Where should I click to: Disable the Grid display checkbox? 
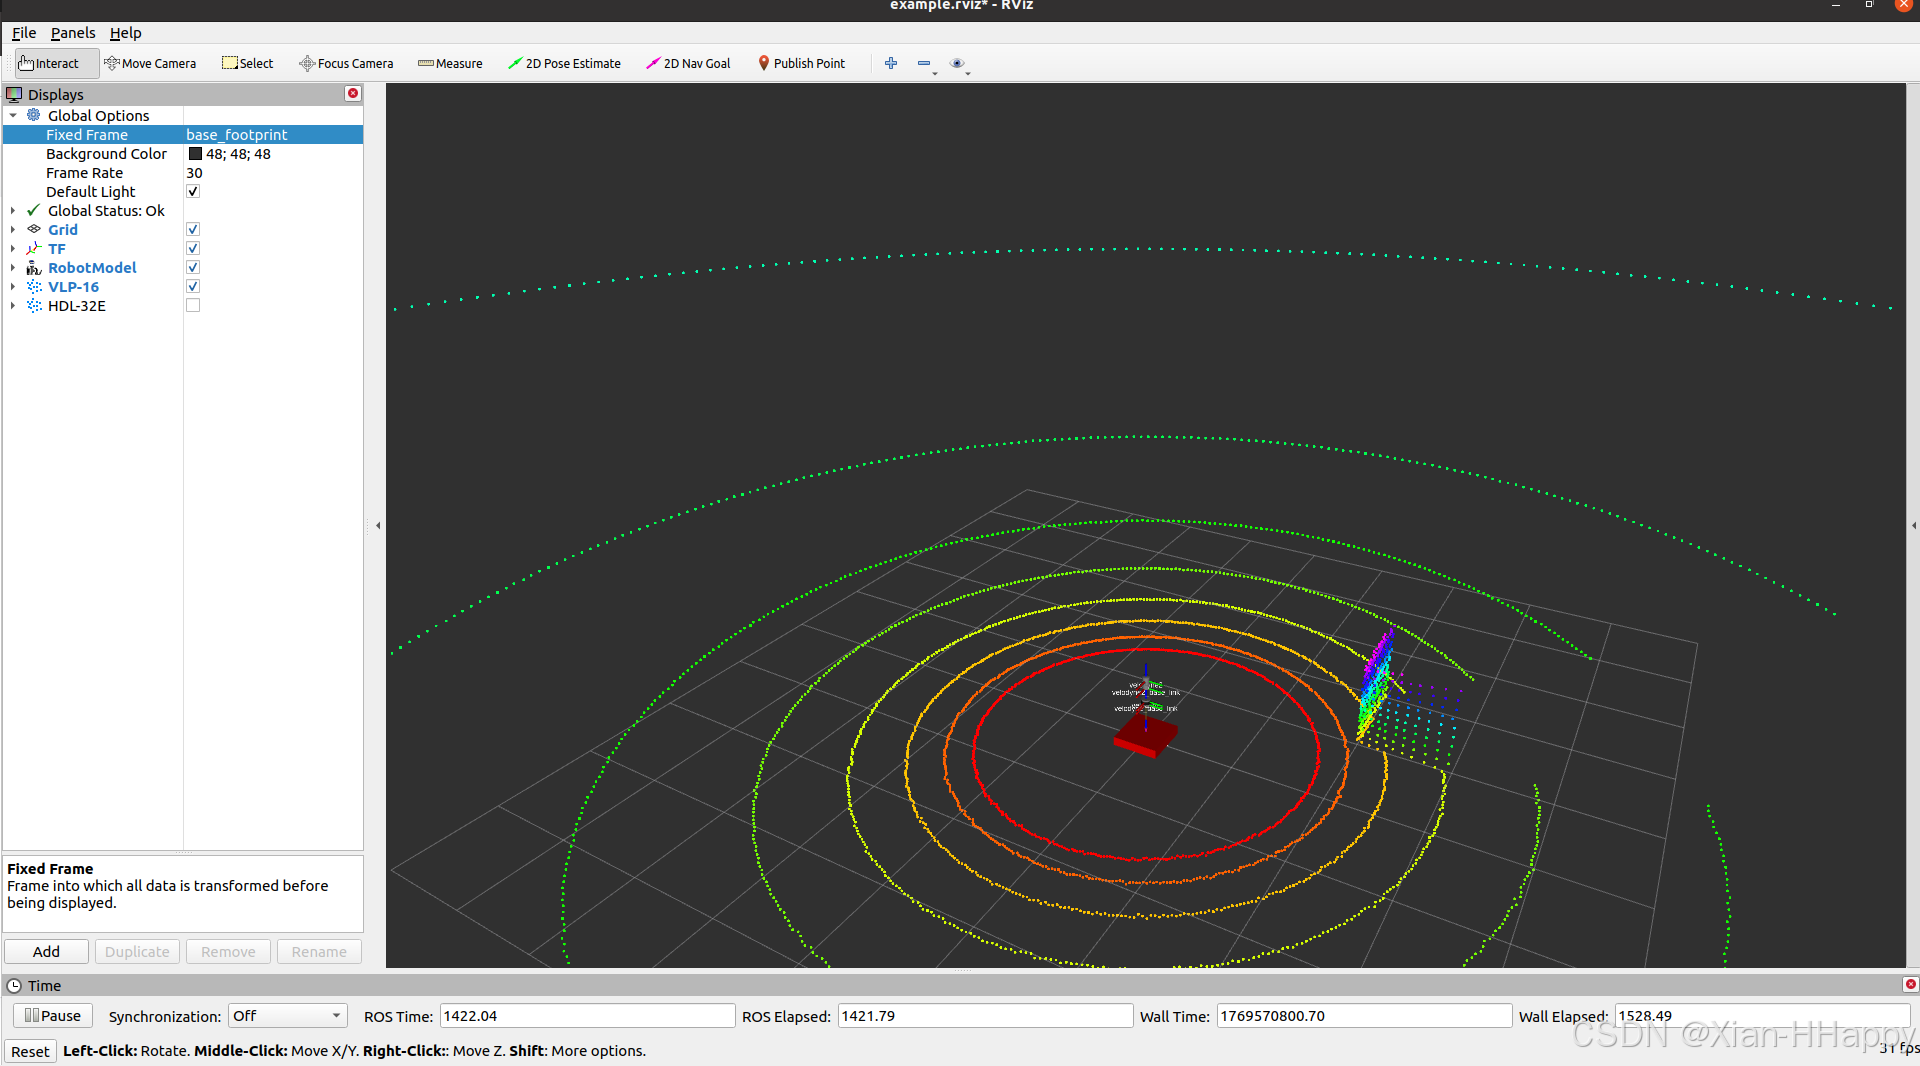point(193,229)
